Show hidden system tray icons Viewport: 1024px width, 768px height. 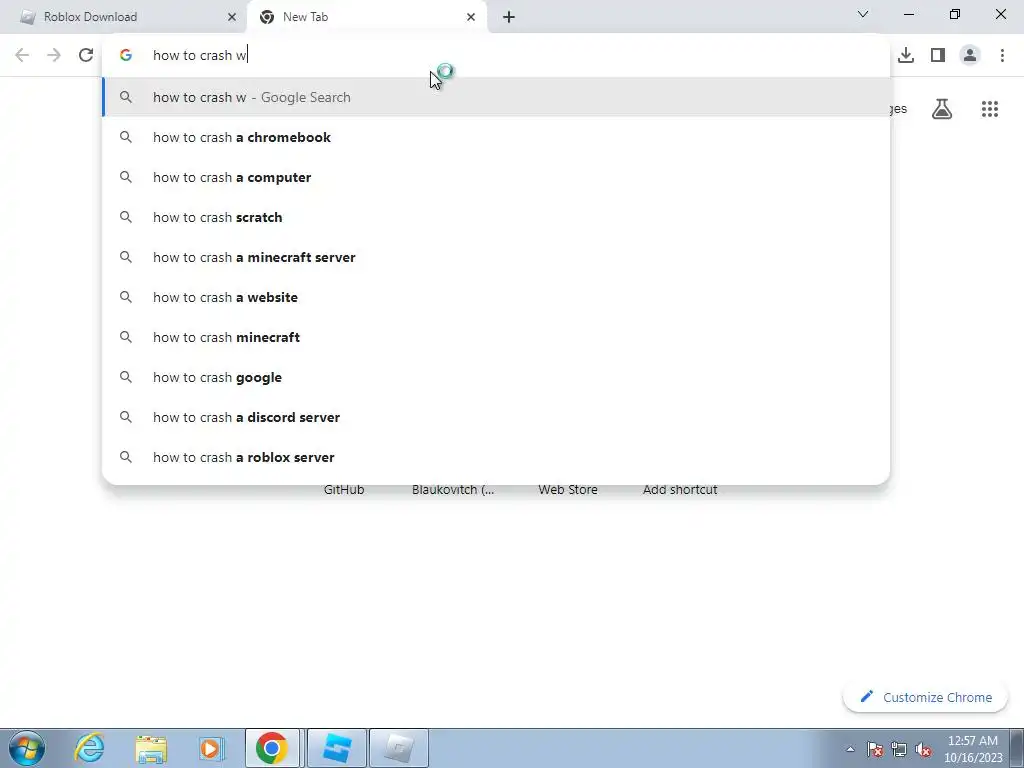[x=850, y=749]
